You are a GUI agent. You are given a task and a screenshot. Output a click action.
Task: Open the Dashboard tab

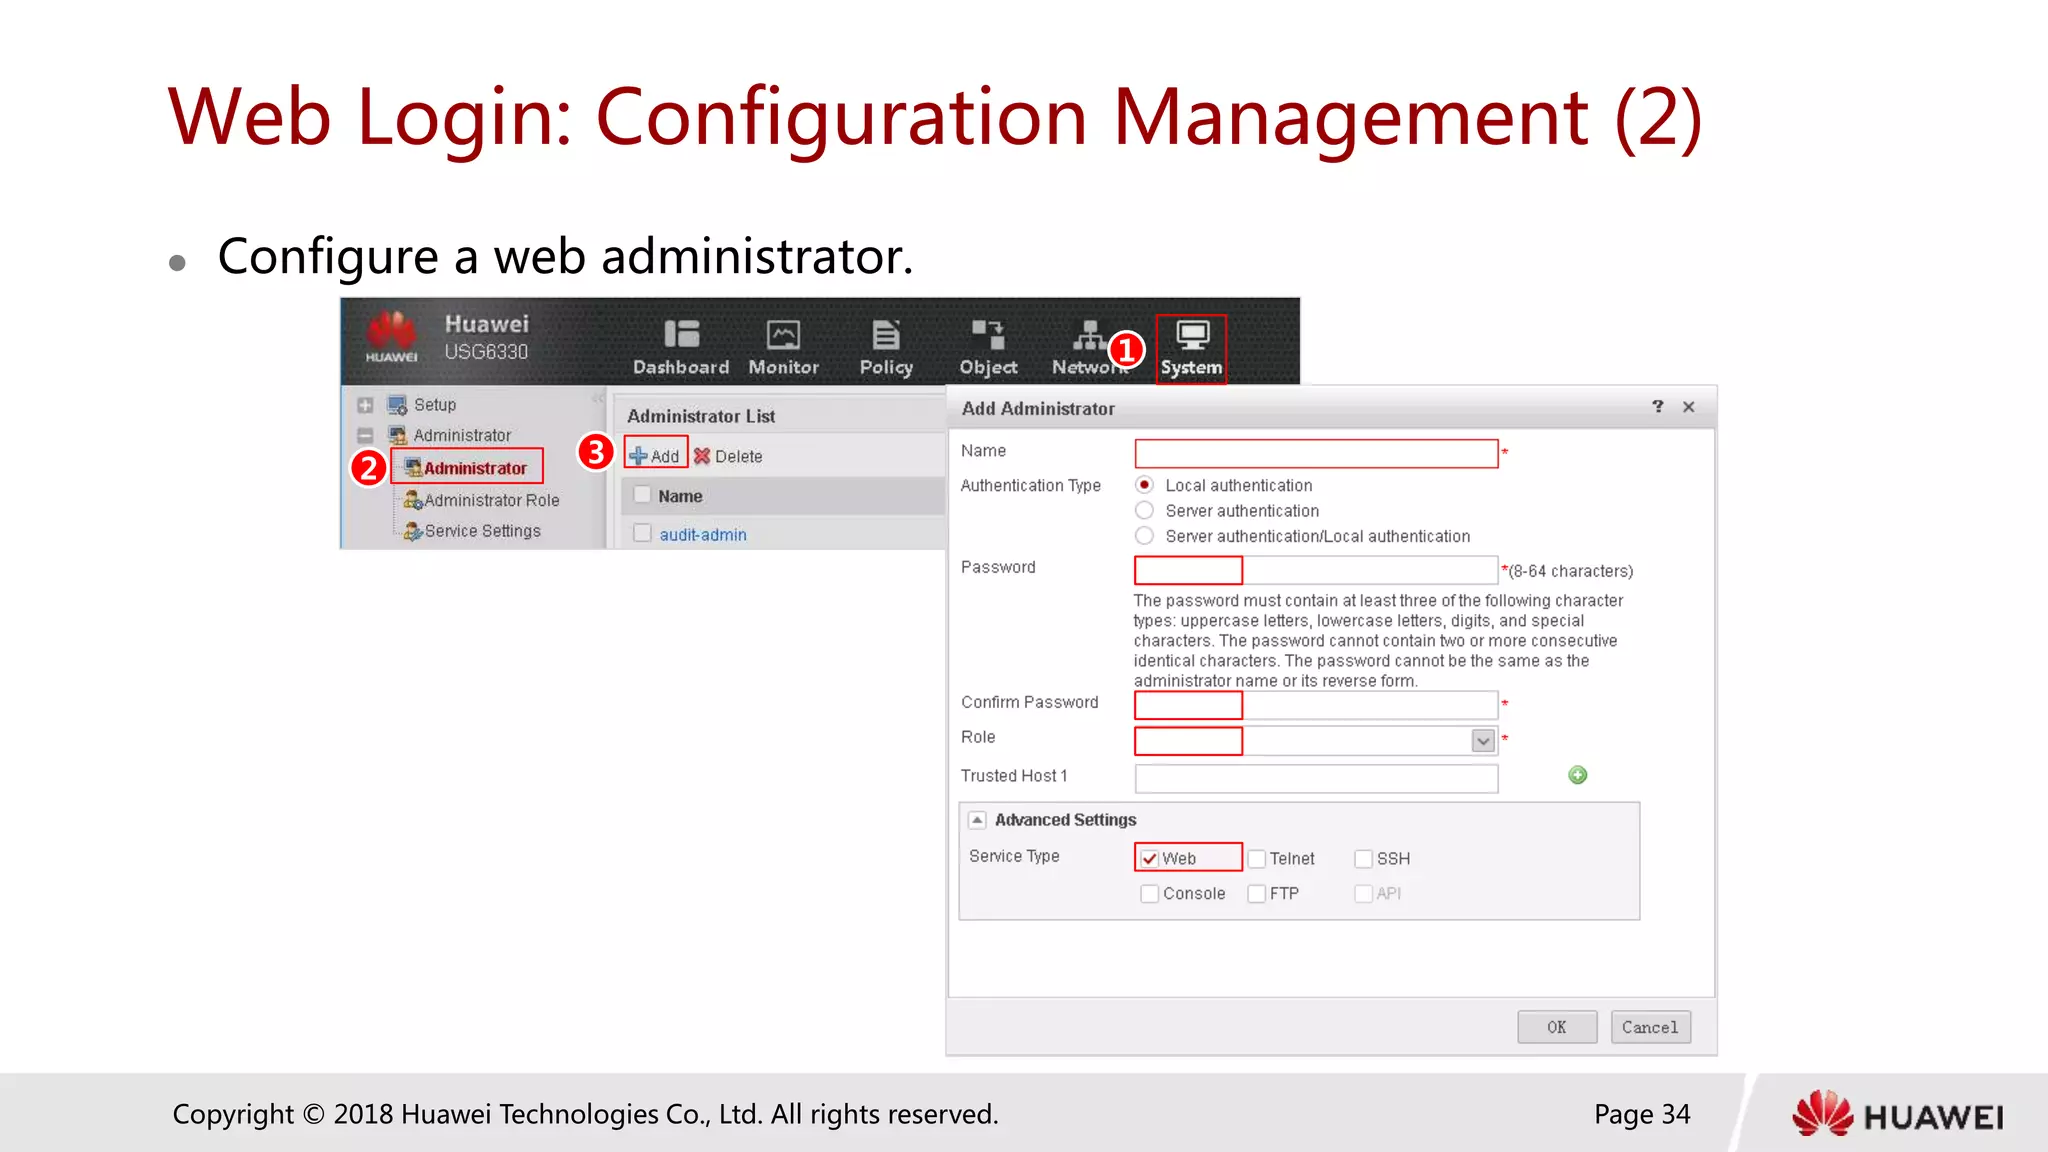pos(681,348)
